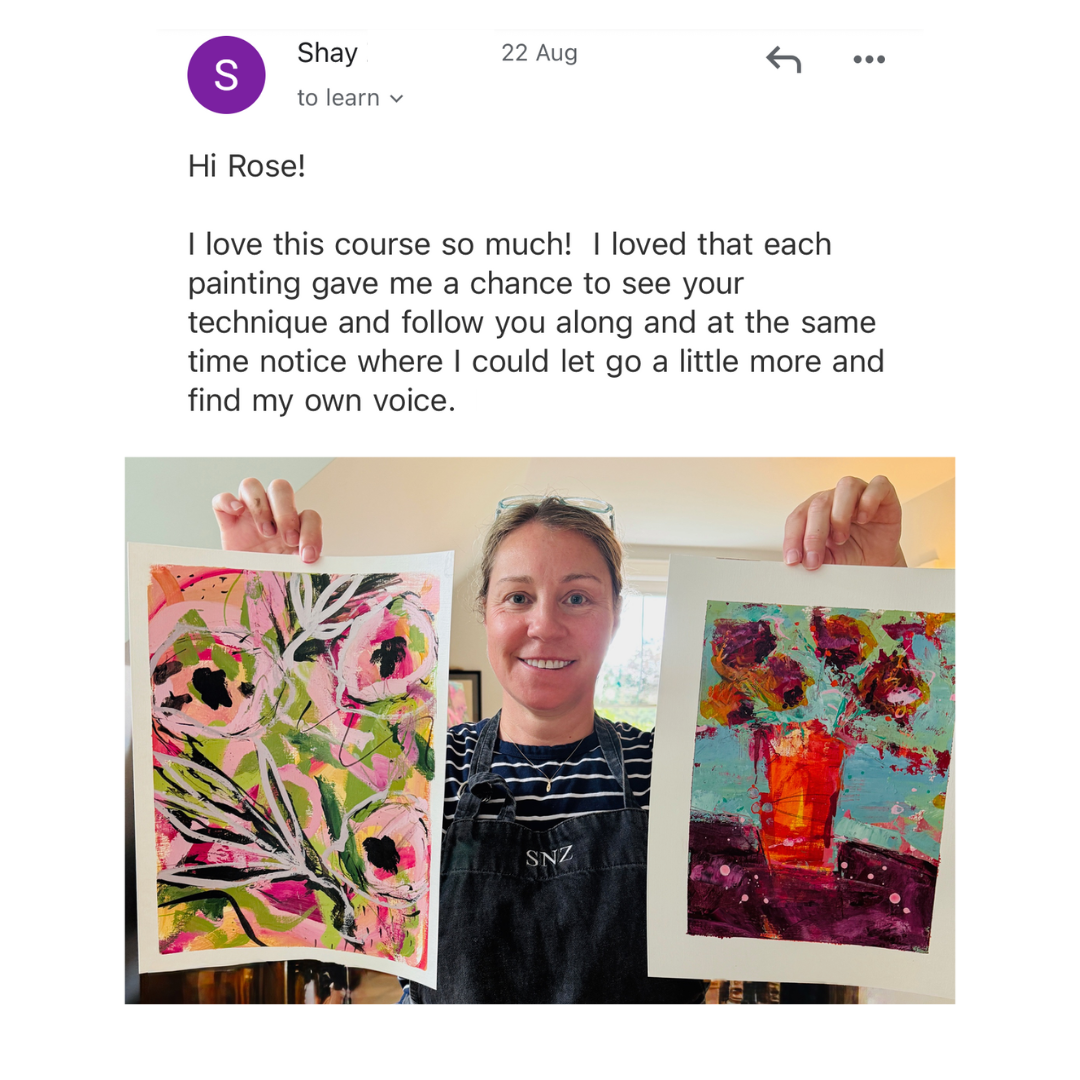
Task: Tap the pendant necklace in the photo
Action: click(548, 785)
